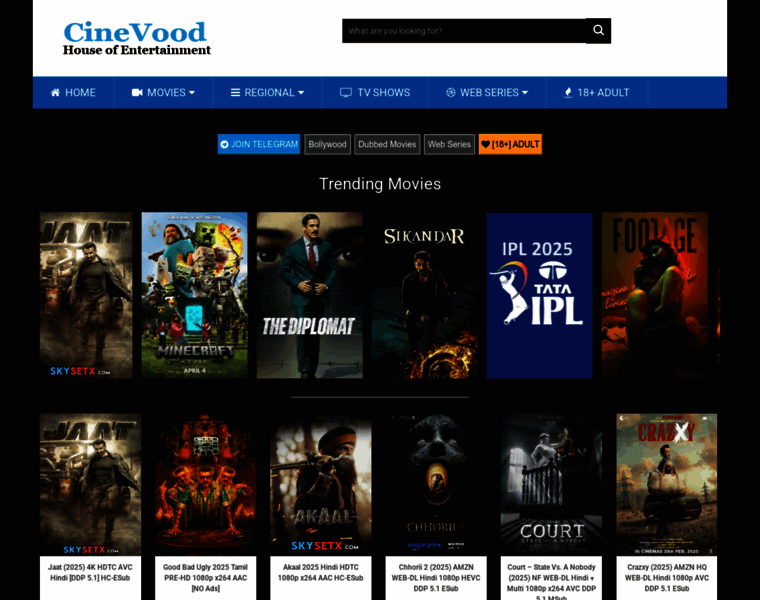Open the Good Bad Ugly listing poster
This screenshot has width=760, height=600.
(x=206, y=485)
